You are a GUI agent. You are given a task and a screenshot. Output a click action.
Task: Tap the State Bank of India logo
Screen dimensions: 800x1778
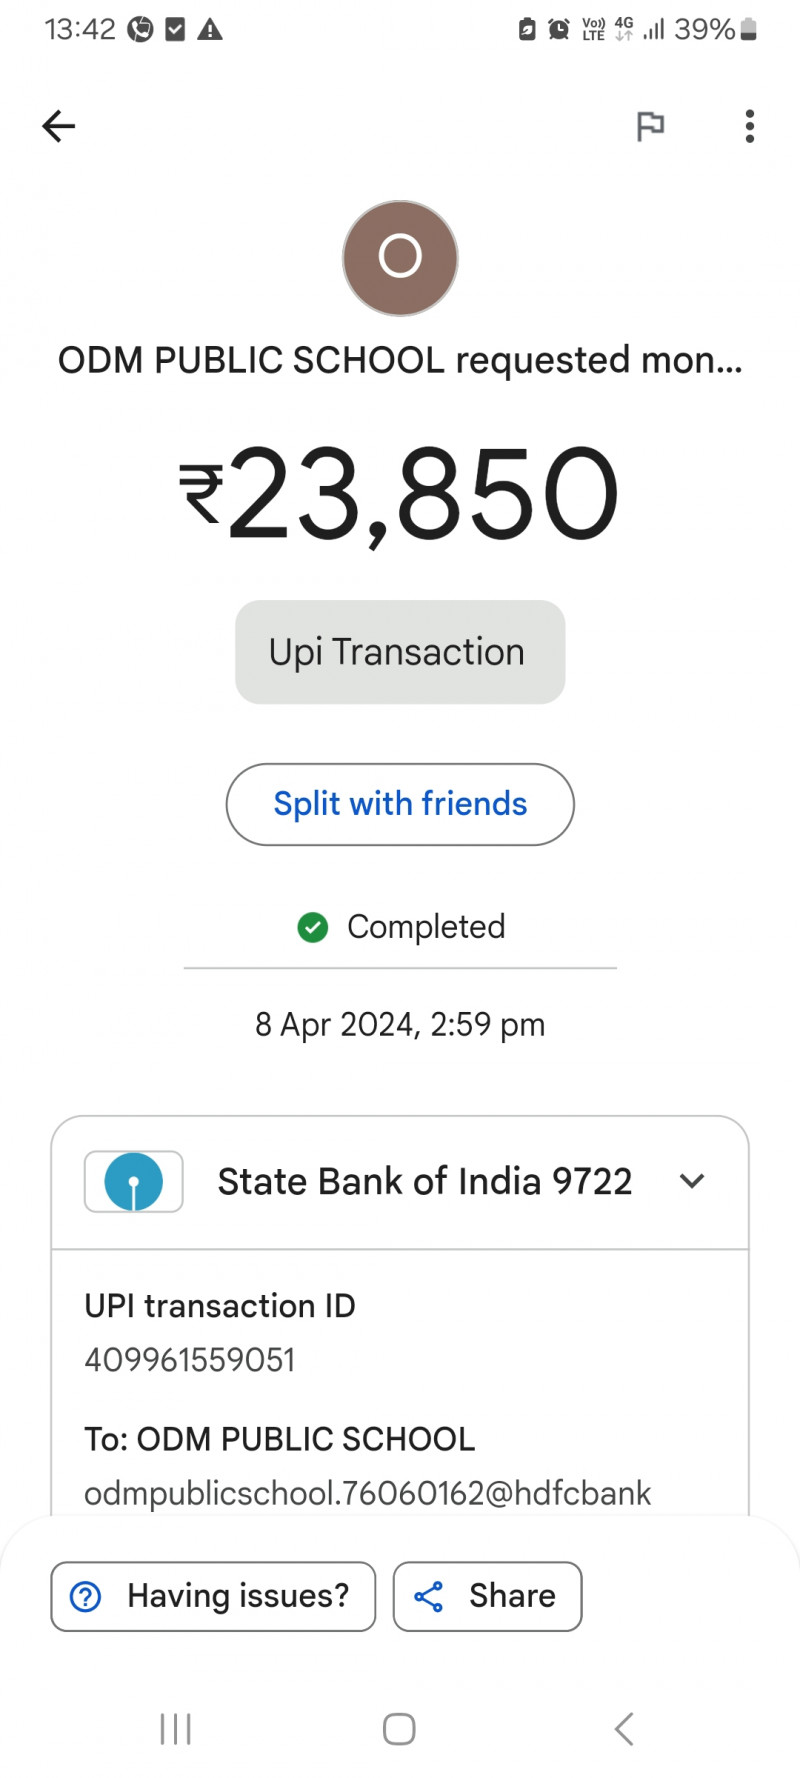pyautogui.click(x=134, y=1181)
